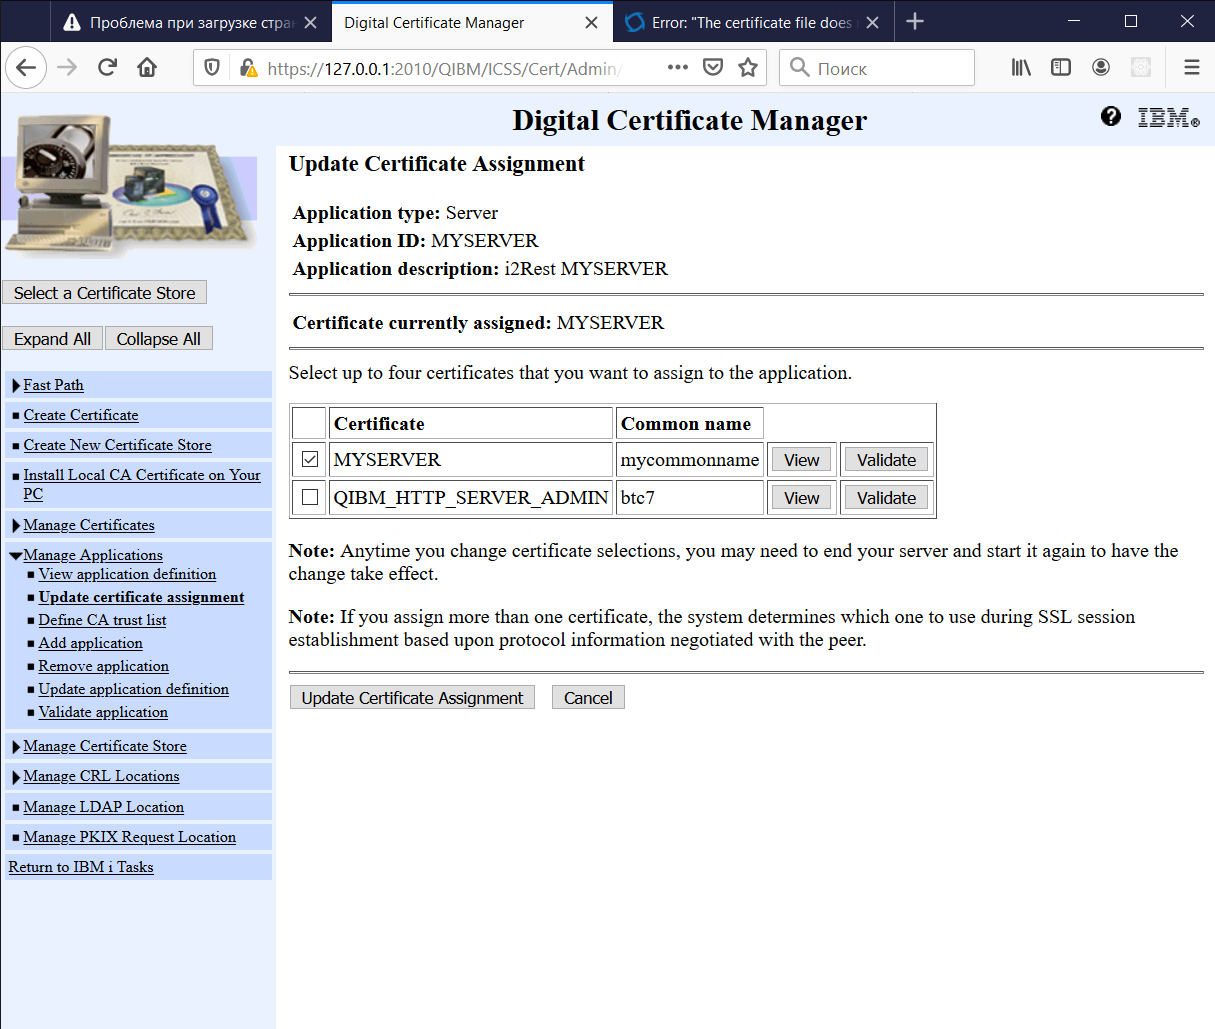Go back with the browser back arrow
This screenshot has height=1029, width=1215.
point(27,67)
